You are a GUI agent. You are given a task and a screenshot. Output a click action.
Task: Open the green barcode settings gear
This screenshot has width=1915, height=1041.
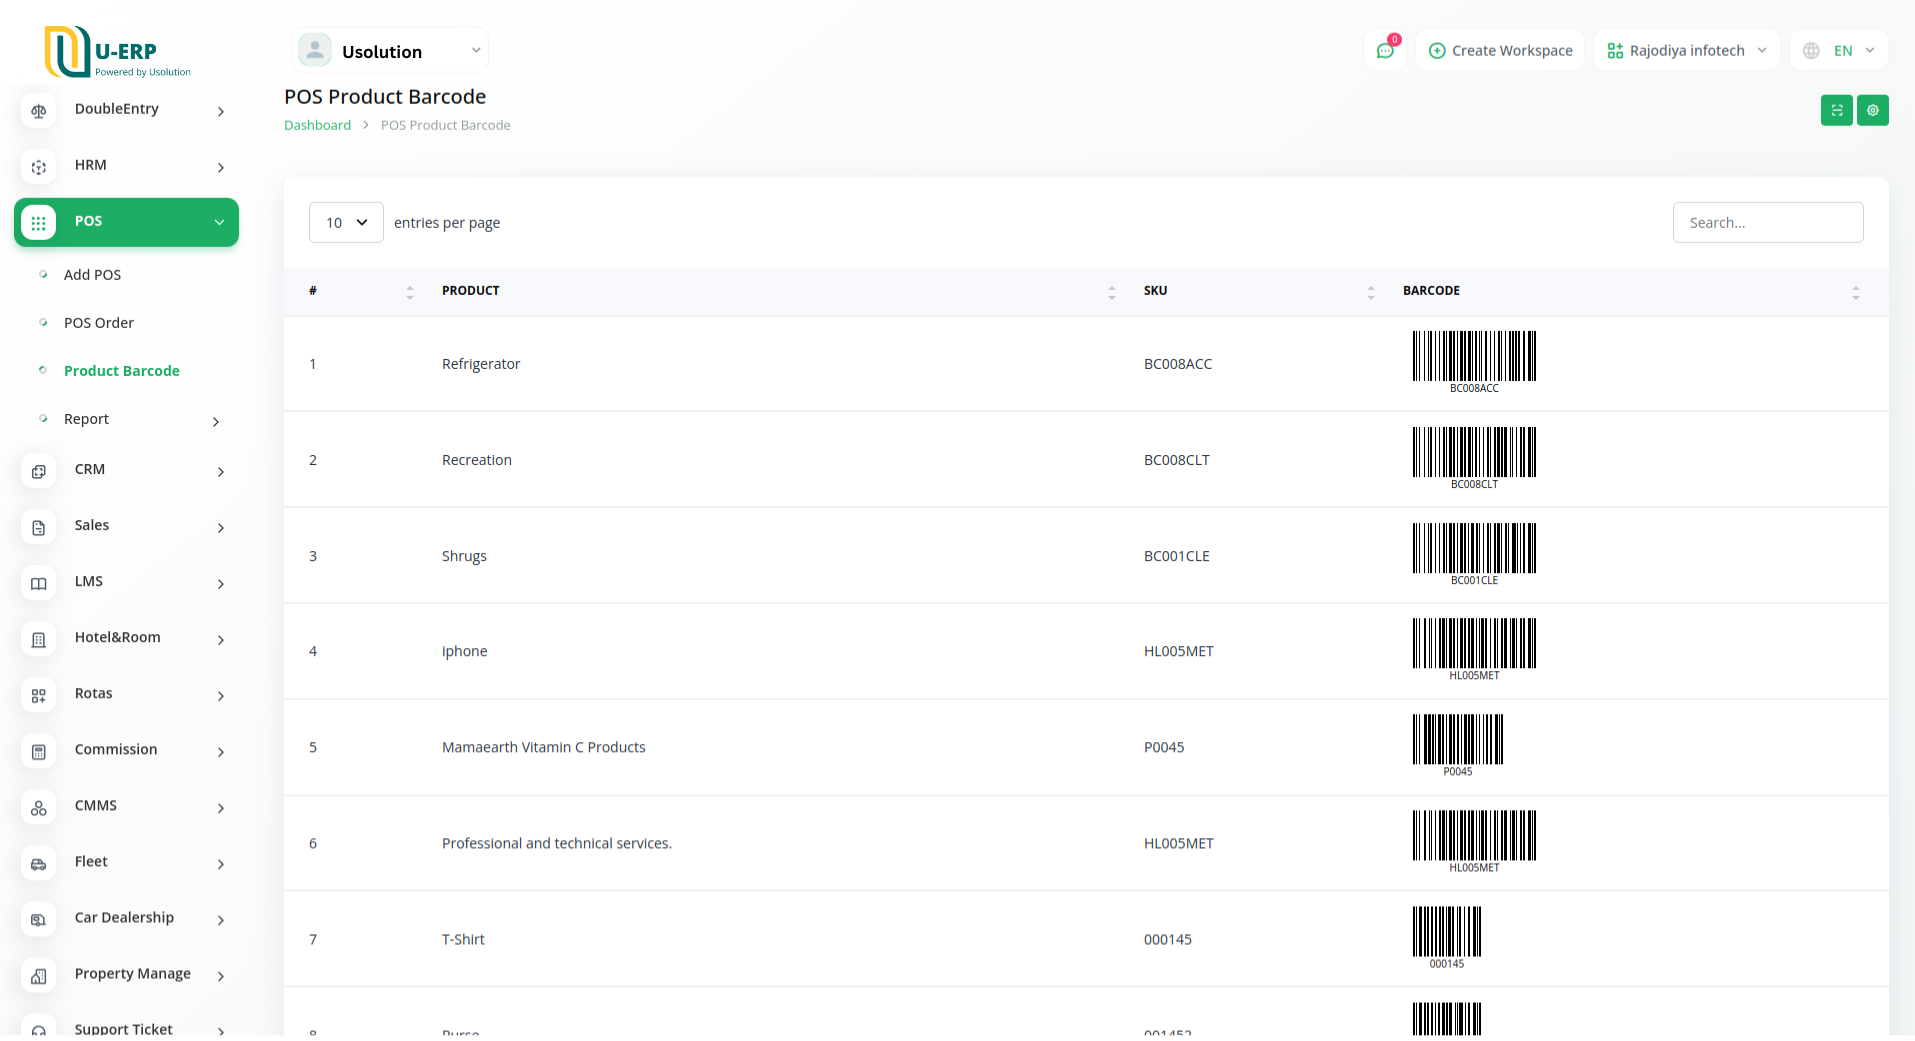pos(1873,110)
